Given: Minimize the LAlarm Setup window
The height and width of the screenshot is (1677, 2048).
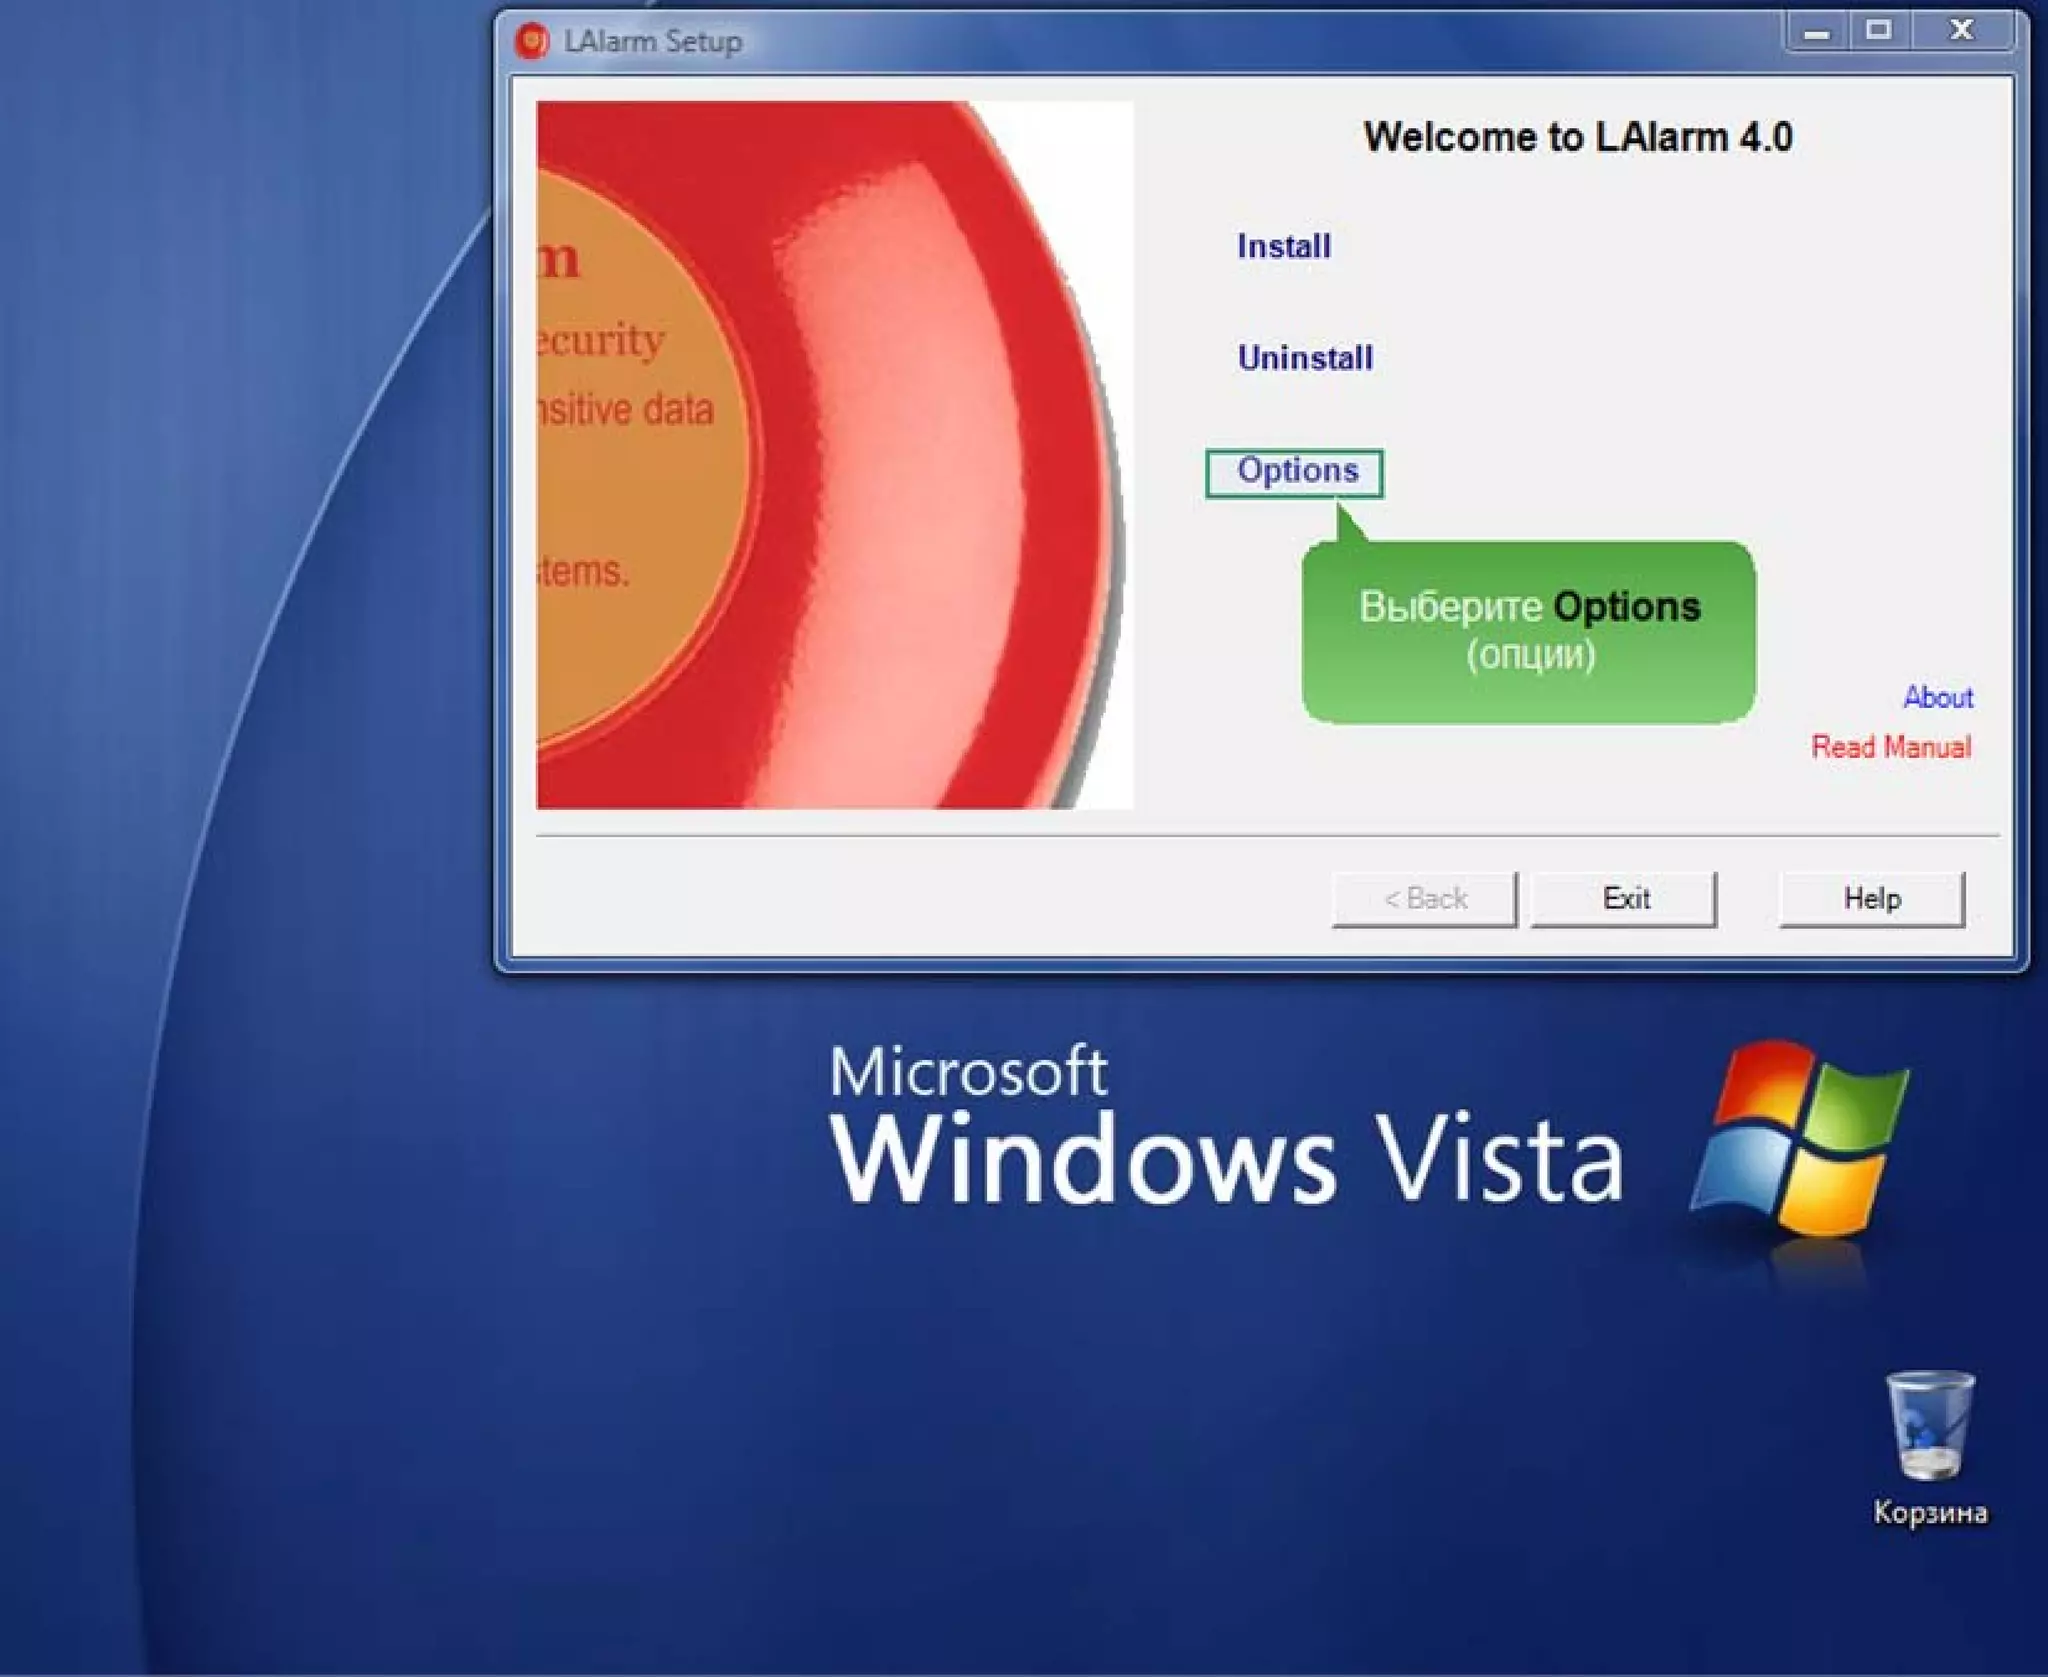Looking at the screenshot, I should tap(1816, 32).
